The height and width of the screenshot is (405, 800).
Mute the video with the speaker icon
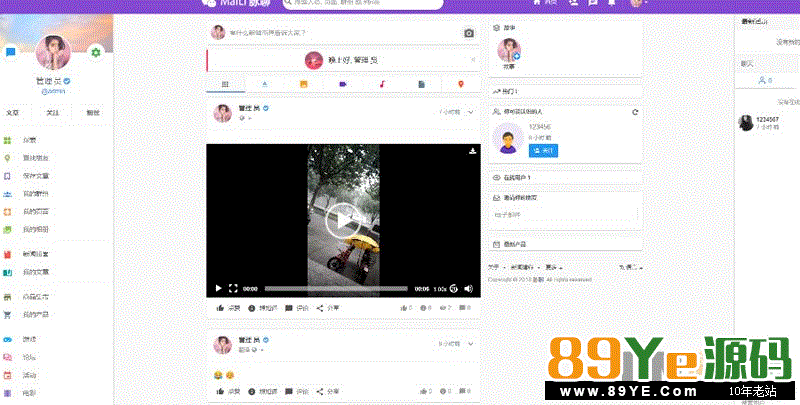coord(471,288)
